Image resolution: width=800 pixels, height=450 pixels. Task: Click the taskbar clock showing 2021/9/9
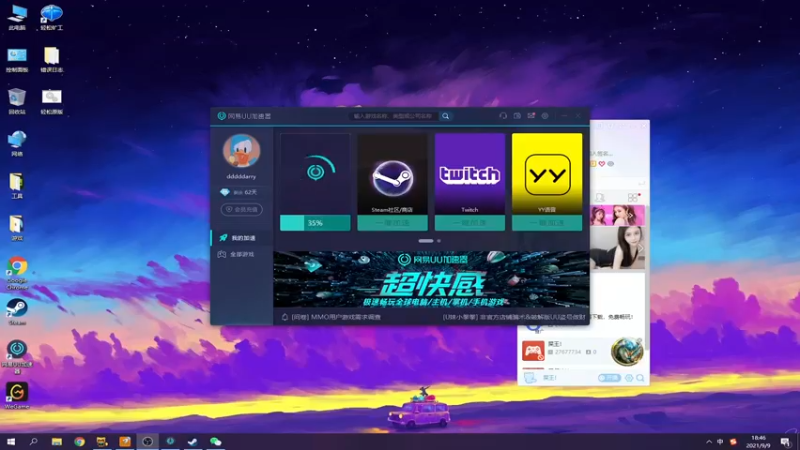[x=758, y=441]
